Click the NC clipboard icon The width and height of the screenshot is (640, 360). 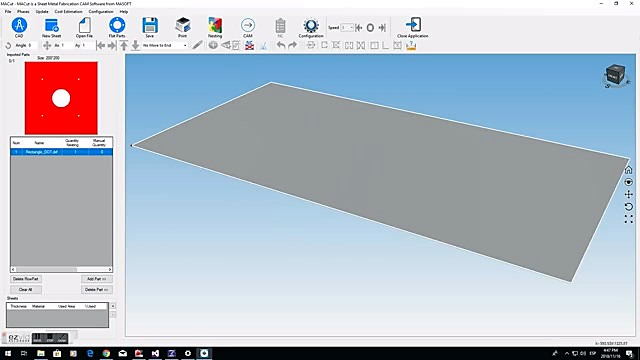[280, 26]
